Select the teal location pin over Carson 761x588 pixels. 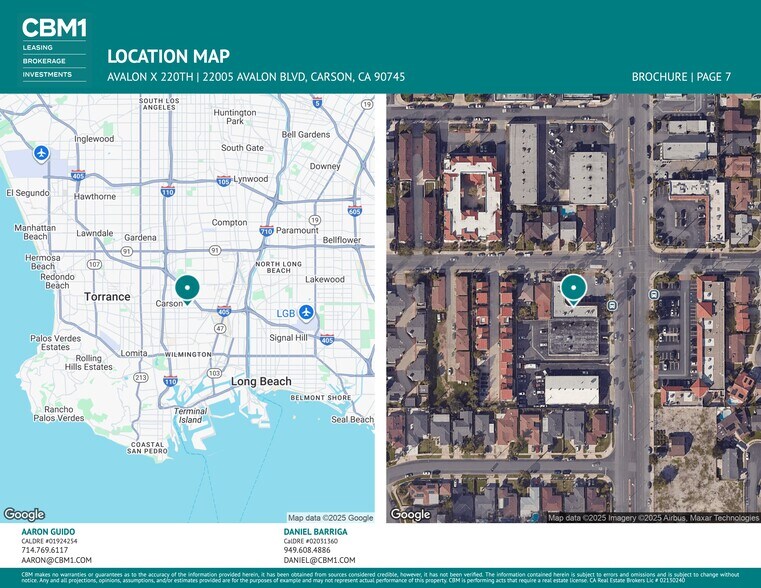pos(187,287)
